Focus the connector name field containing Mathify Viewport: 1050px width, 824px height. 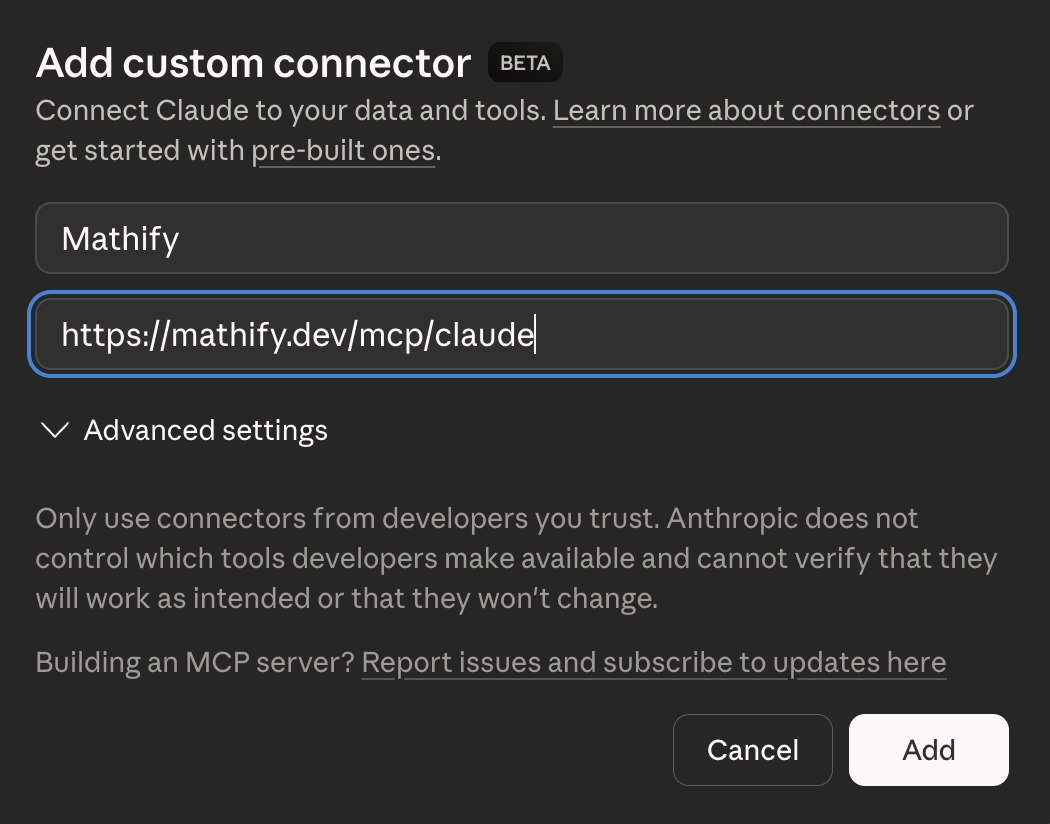(x=521, y=238)
